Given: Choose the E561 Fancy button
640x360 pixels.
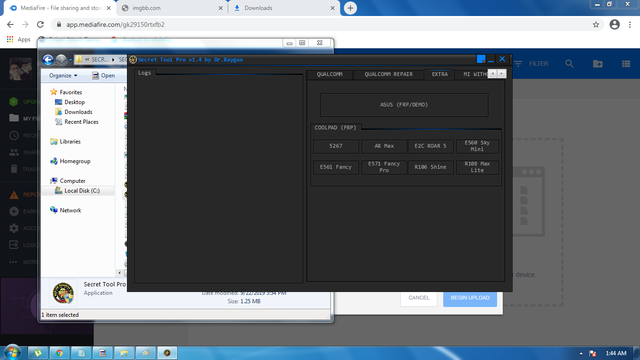Looking at the screenshot, I should pos(336,167).
